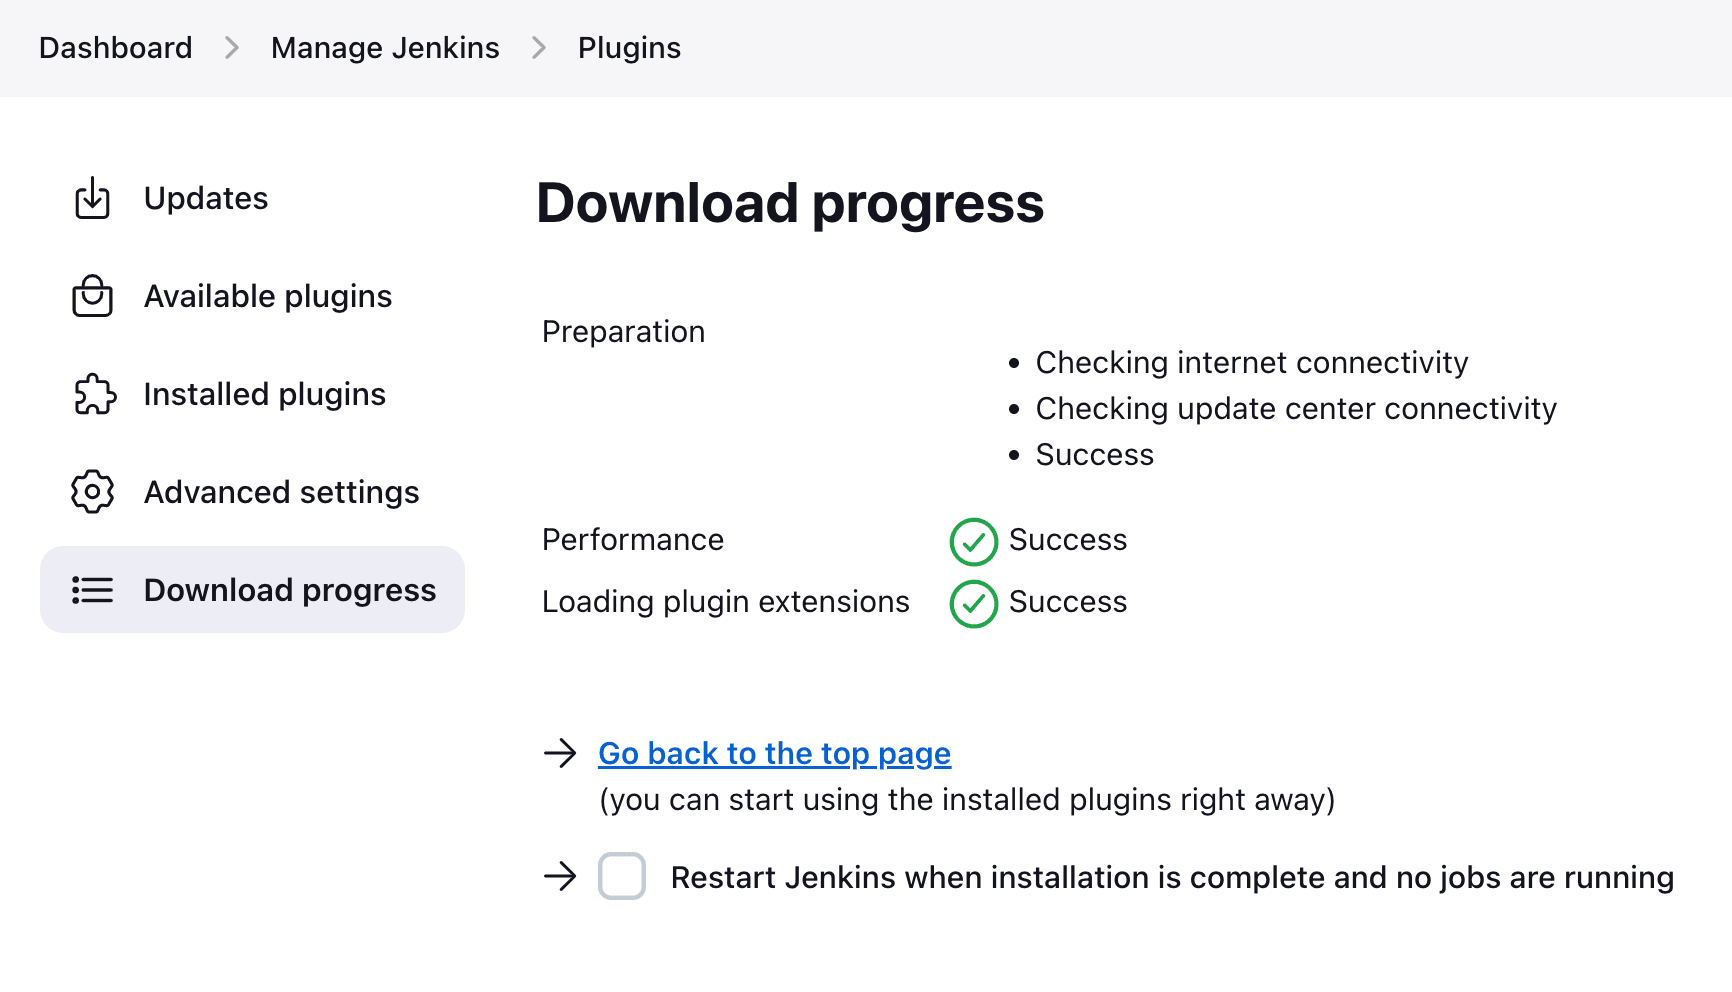Open the Updates sidebar entry
The height and width of the screenshot is (992, 1732).
click(x=205, y=198)
